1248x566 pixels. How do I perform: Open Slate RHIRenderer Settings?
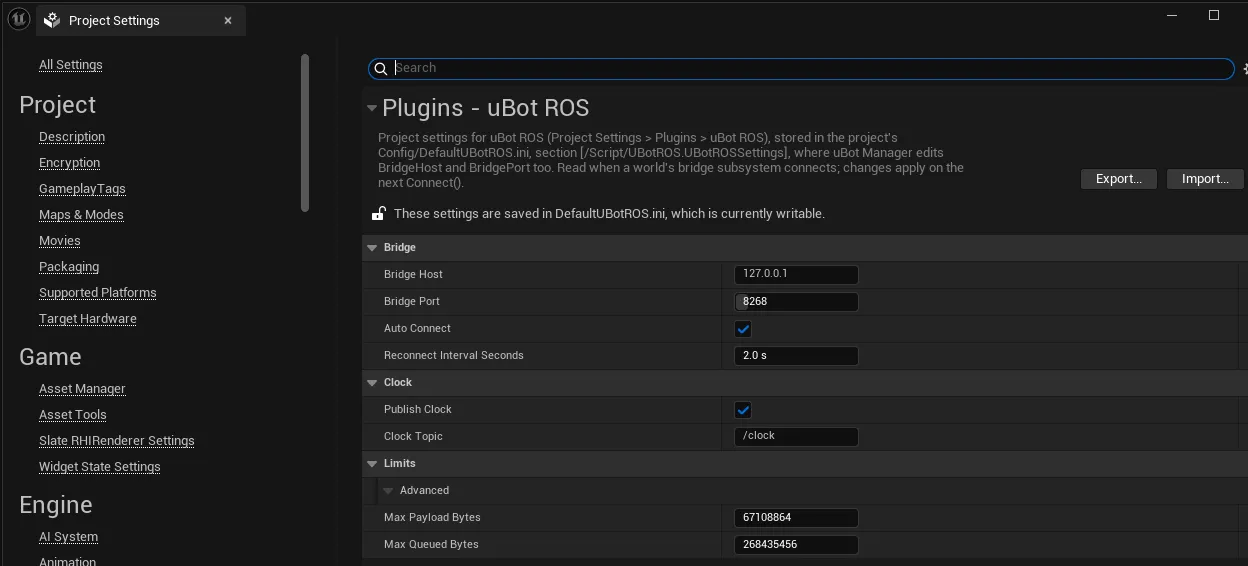click(117, 441)
